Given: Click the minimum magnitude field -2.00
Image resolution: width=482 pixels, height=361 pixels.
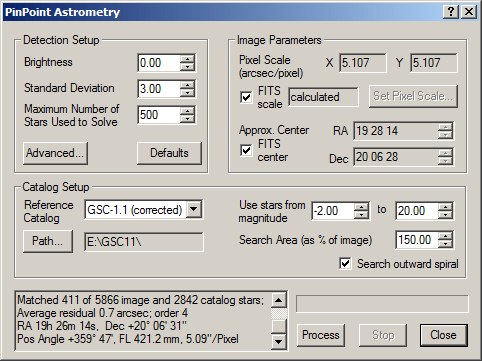Looking at the screenshot, I should point(333,211).
